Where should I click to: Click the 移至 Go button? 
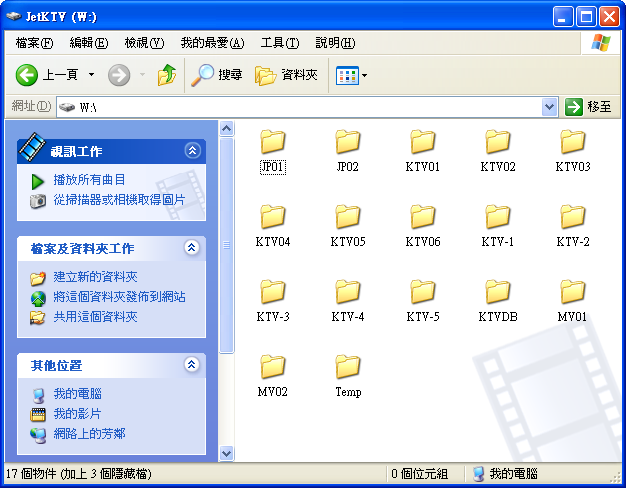pos(588,107)
